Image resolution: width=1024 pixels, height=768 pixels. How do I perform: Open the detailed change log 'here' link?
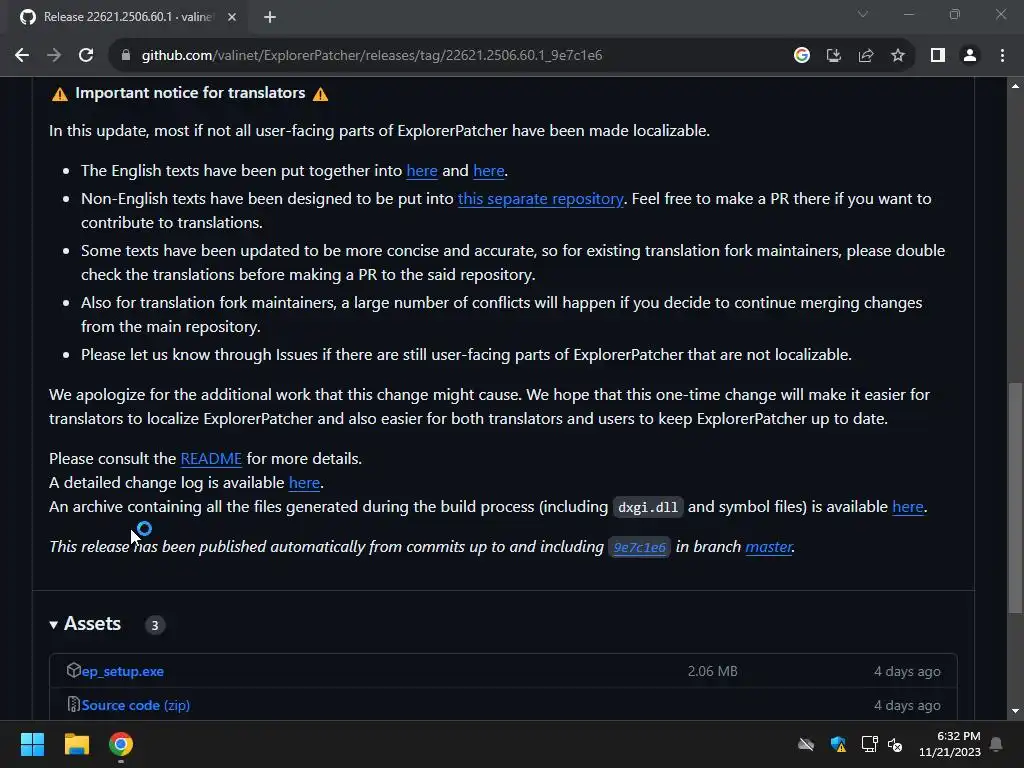pos(304,483)
